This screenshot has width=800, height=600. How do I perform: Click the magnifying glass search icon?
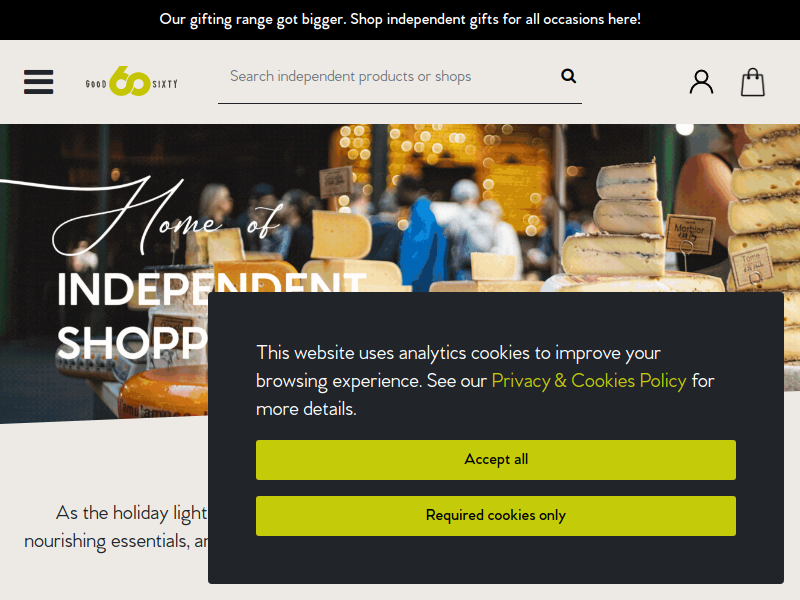point(568,76)
